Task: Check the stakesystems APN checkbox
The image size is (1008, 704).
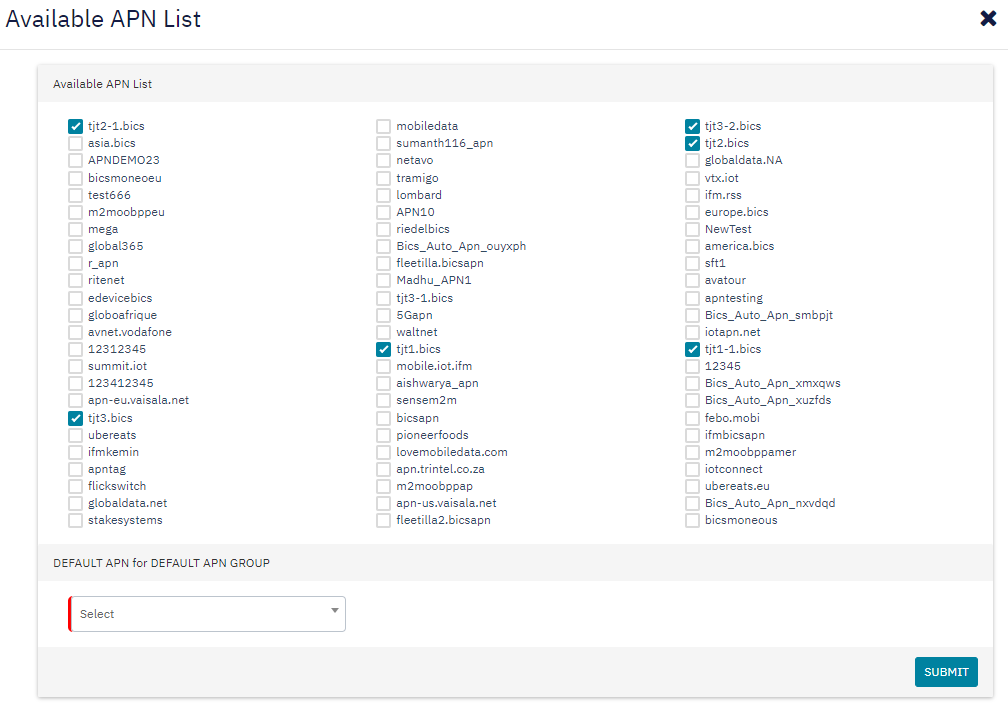Action: [x=75, y=520]
